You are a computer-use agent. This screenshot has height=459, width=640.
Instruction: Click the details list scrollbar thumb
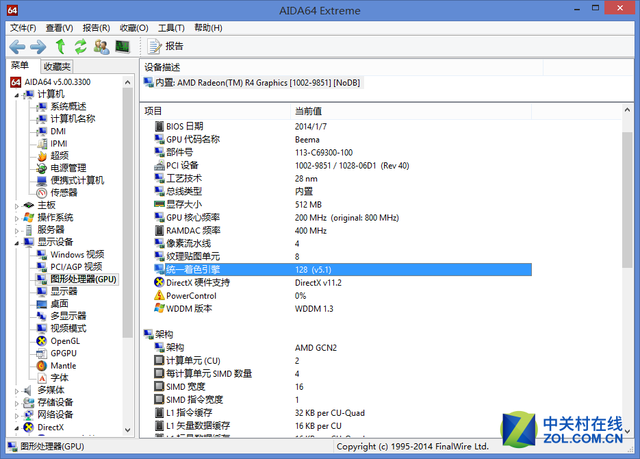click(x=627, y=200)
